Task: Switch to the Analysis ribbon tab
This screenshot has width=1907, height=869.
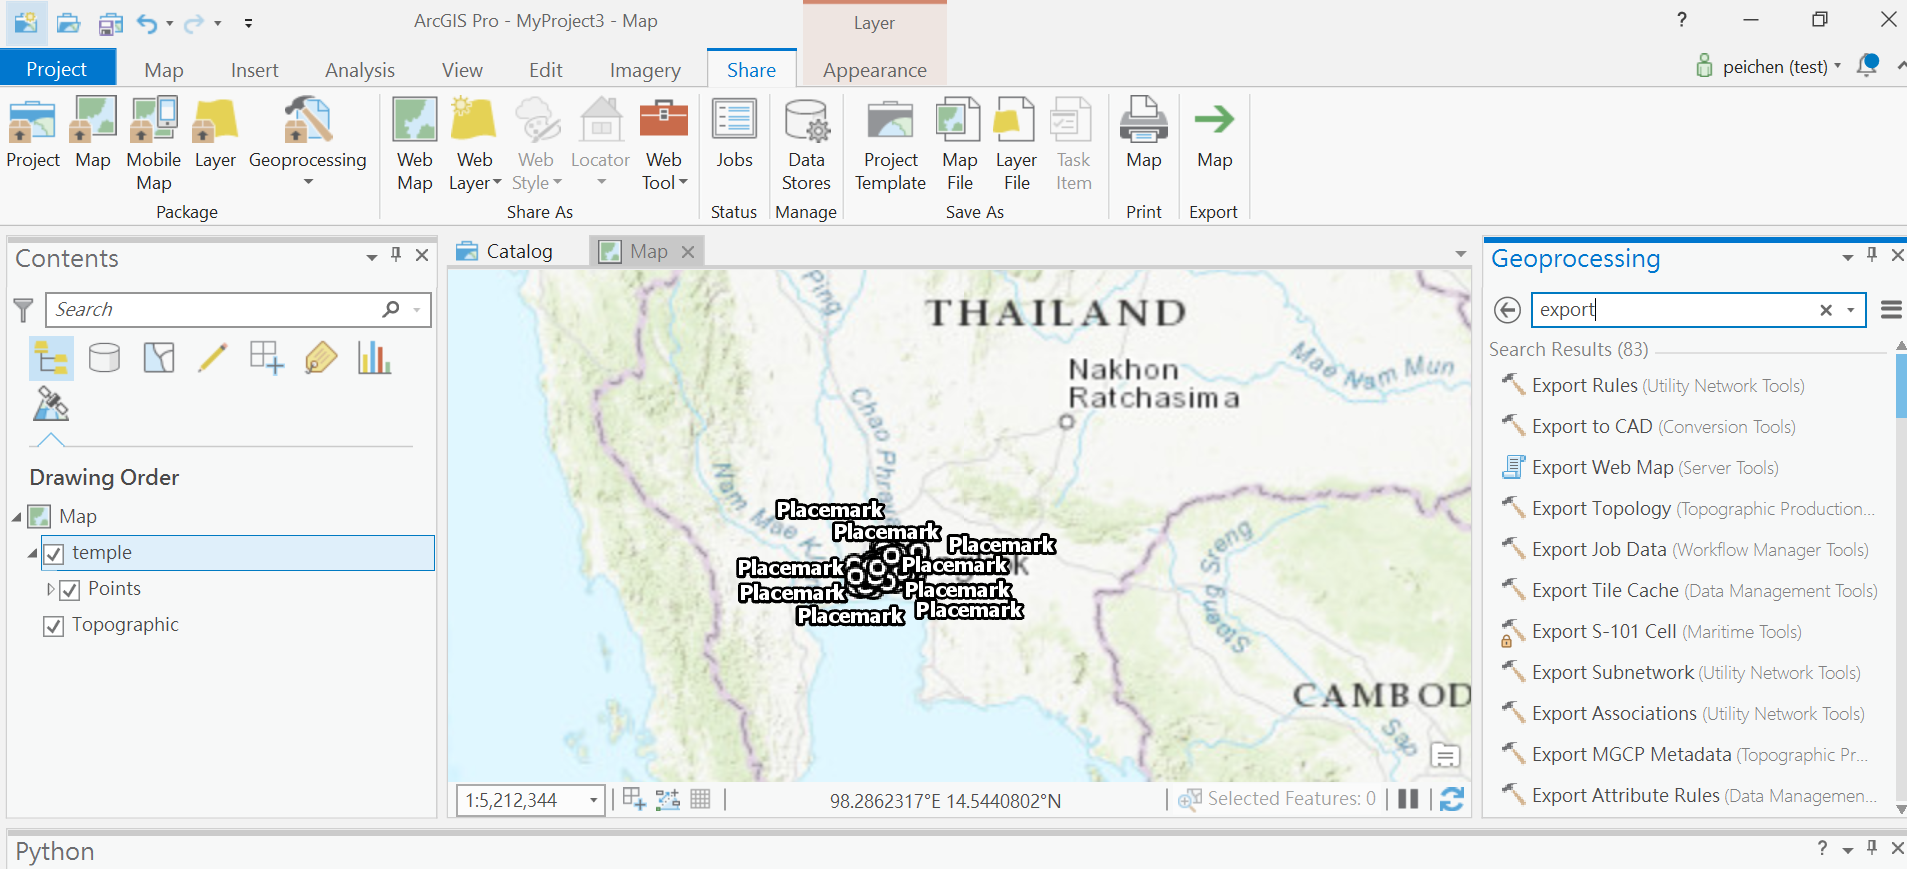Action: (x=360, y=70)
